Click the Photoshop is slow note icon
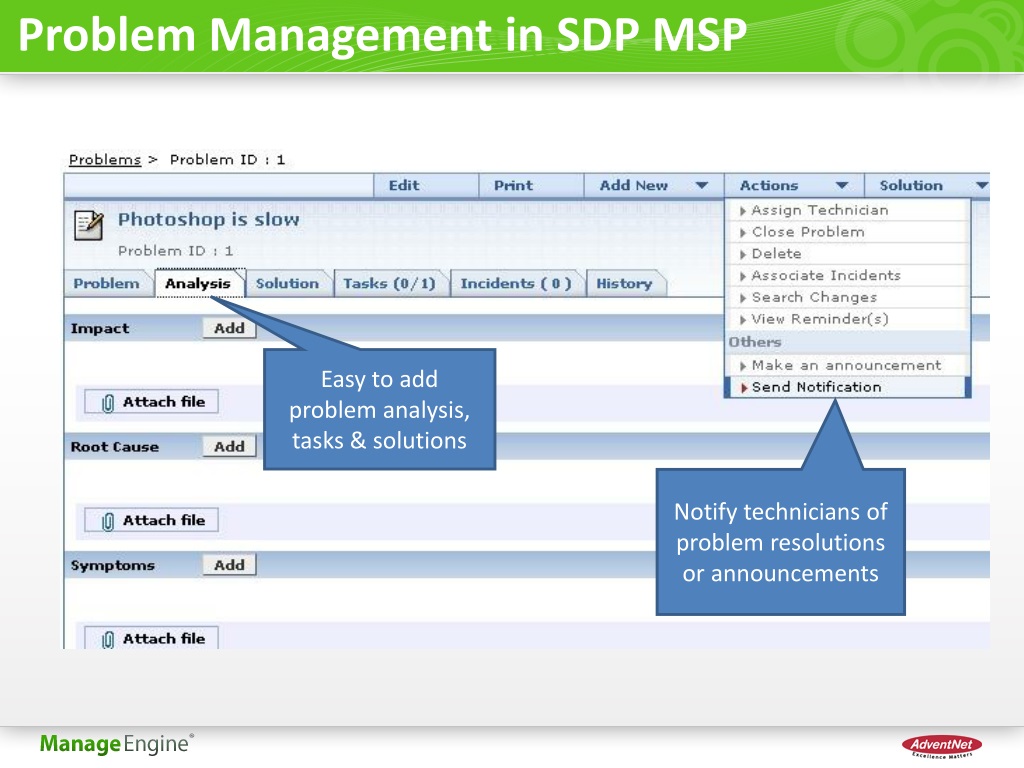This screenshot has height=768, width=1024. click(88, 226)
